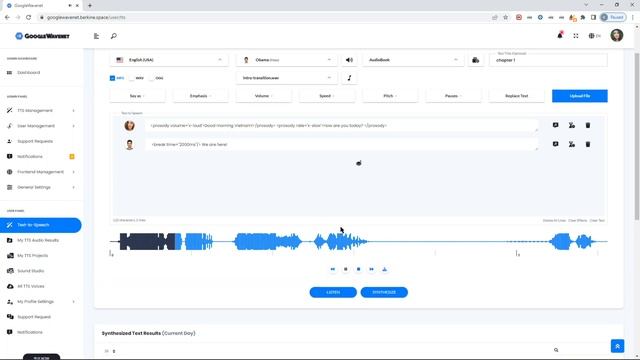Click search icon in Synthesized Text Results
Viewport: 640px width, 360px height.
pyautogui.click(x=556, y=350)
